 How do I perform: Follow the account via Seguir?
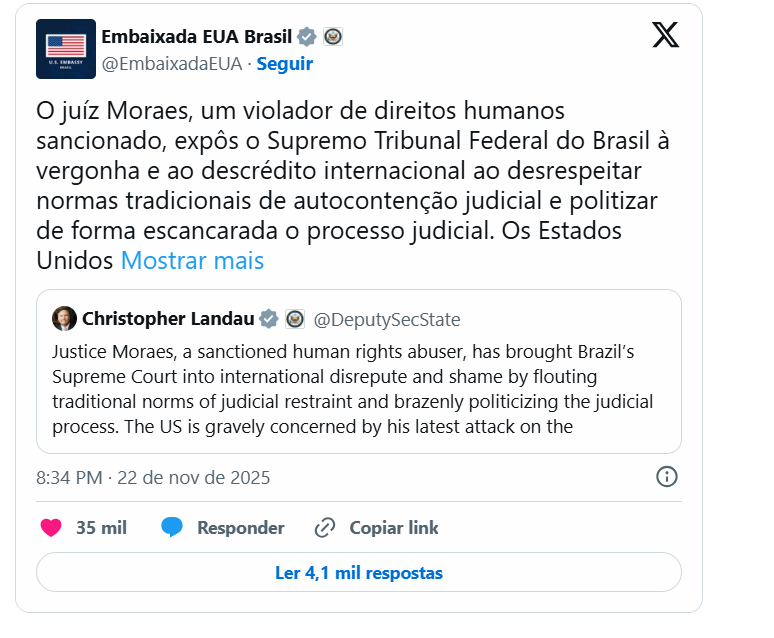coord(285,64)
